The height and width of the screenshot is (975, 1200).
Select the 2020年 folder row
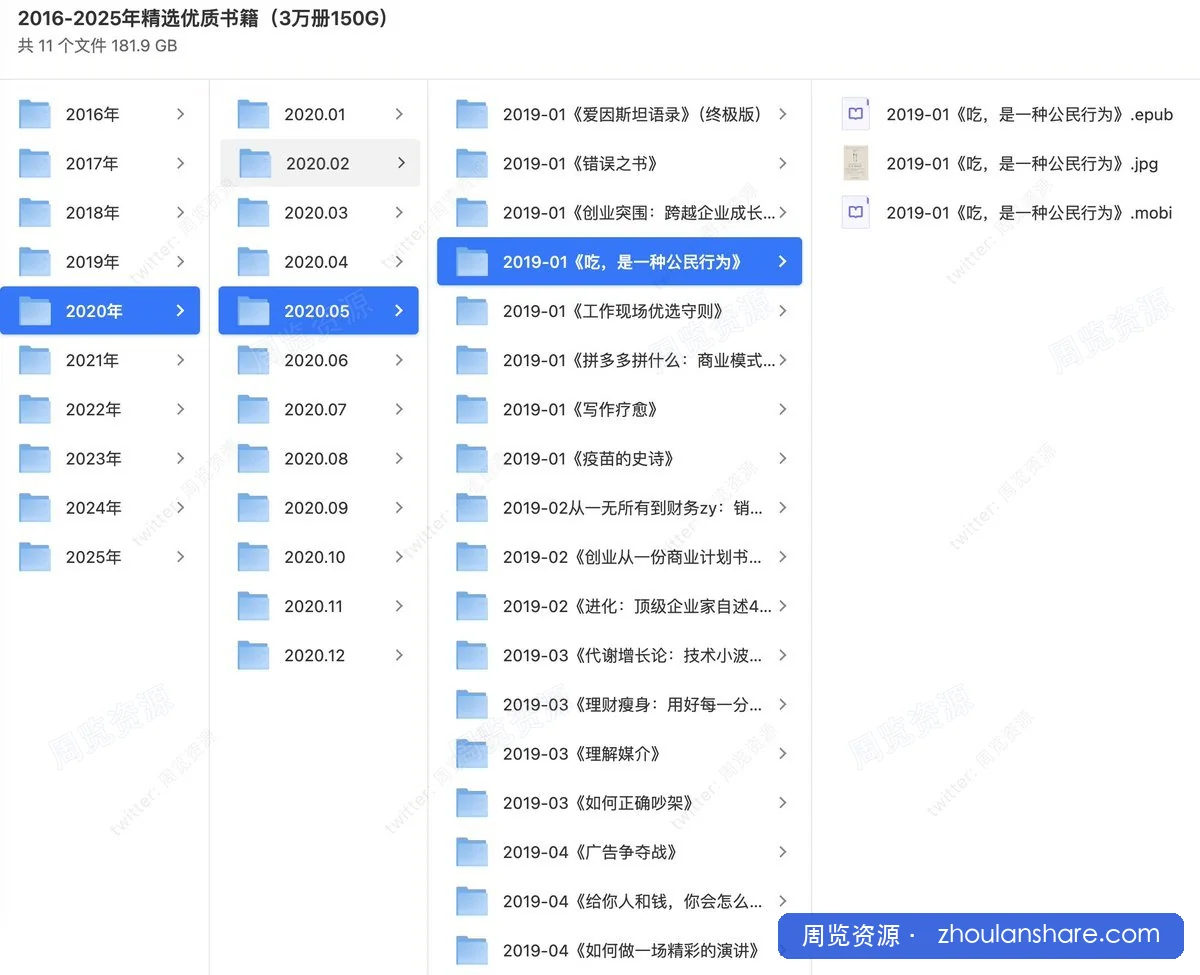[100, 311]
